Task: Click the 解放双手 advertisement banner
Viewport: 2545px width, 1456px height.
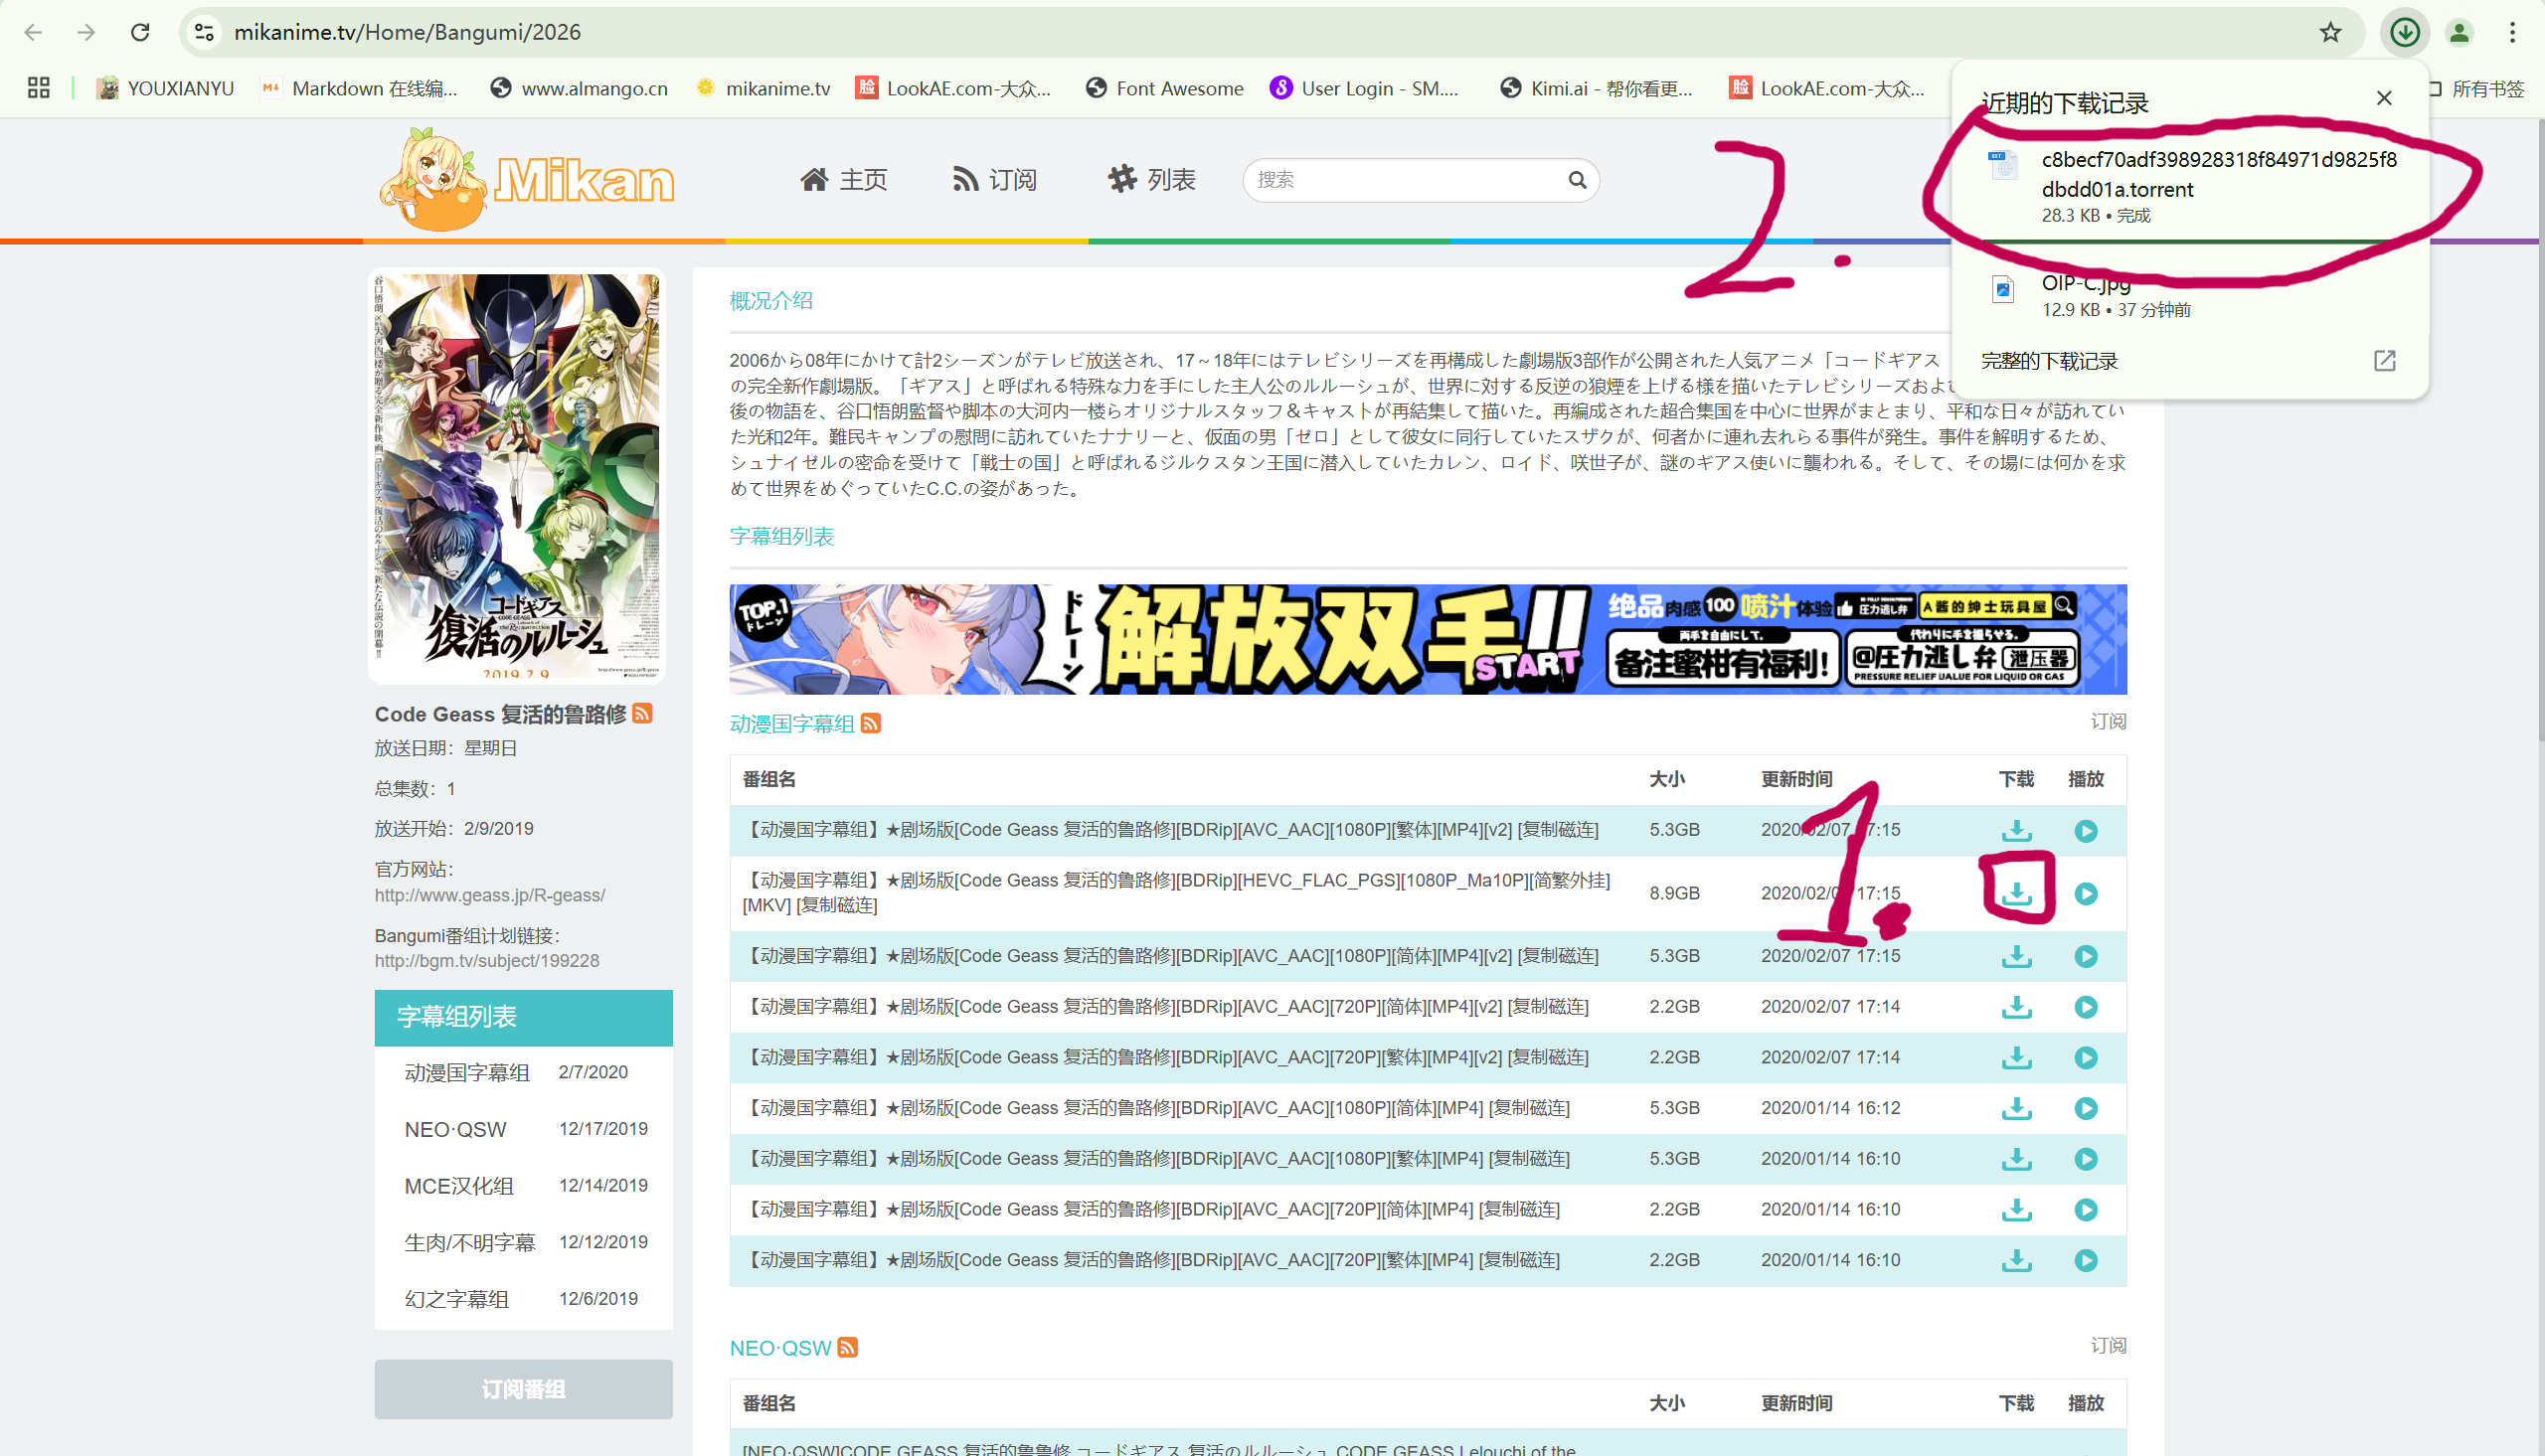Action: click(x=1428, y=639)
